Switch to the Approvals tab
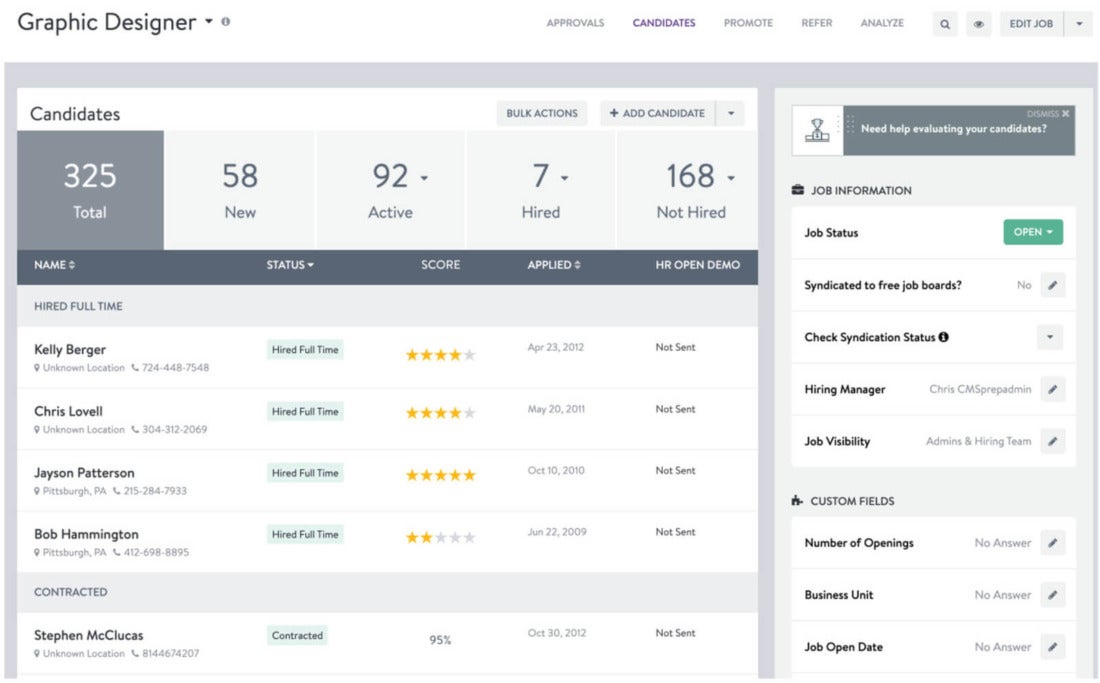The width and height of the screenshot is (1100, 683). coord(575,22)
